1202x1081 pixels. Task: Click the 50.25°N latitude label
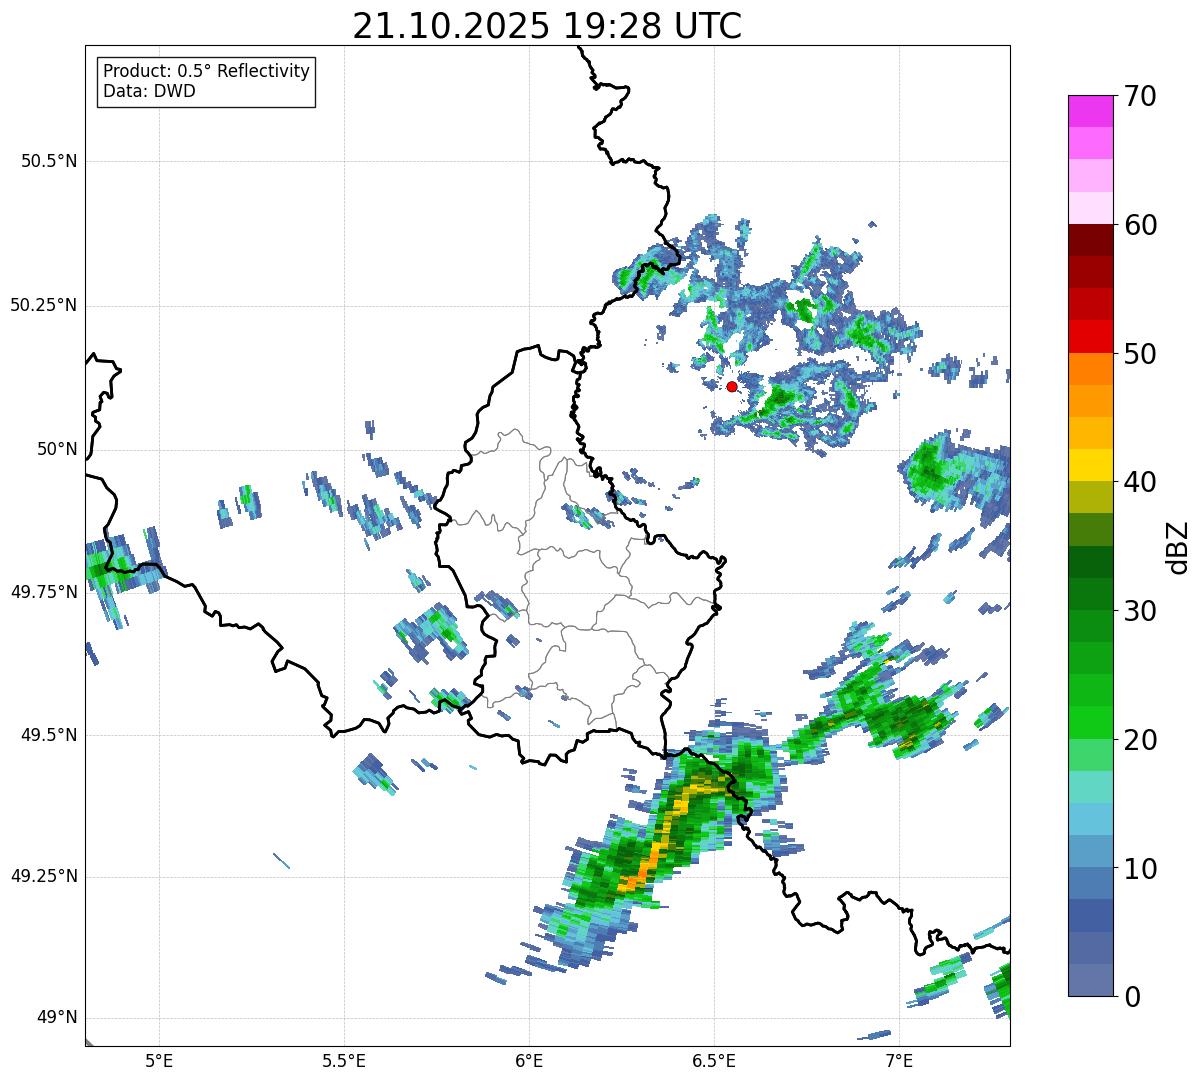tap(44, 305)
